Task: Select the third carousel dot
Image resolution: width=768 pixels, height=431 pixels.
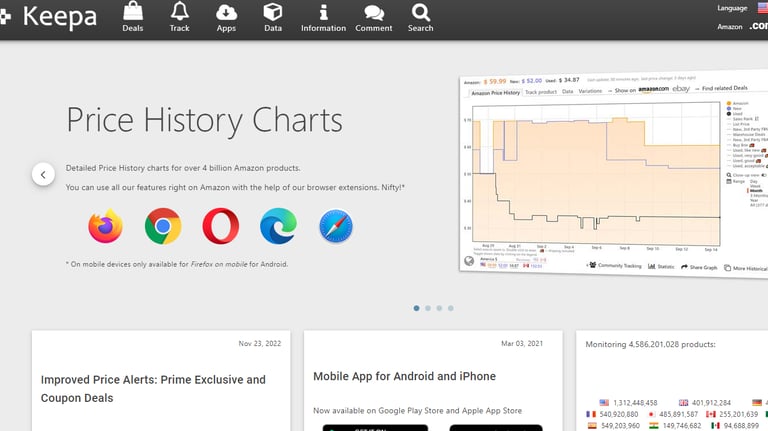Action: 439,308
